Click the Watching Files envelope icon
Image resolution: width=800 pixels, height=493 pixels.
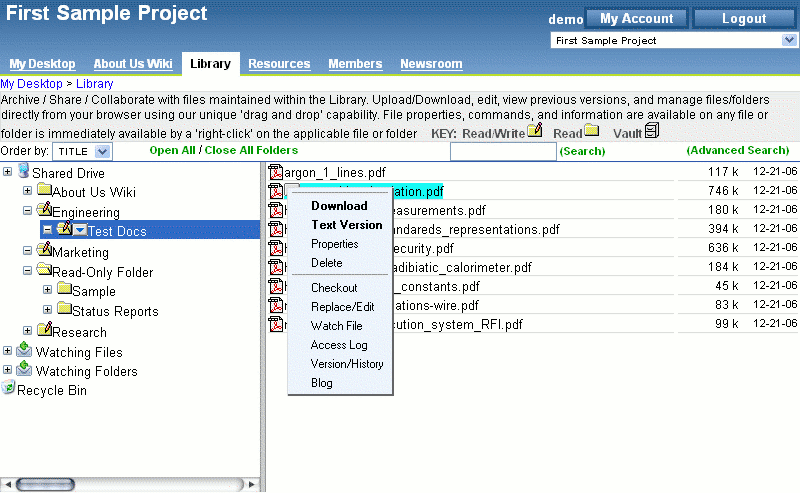[24, 350]
